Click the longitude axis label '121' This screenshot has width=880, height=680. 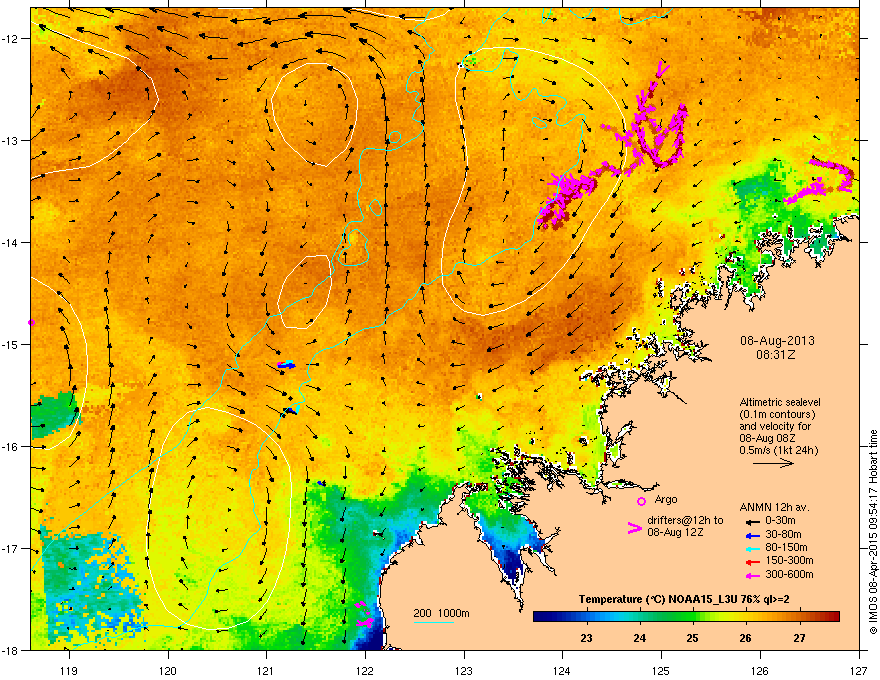click(x=266, y=670)
